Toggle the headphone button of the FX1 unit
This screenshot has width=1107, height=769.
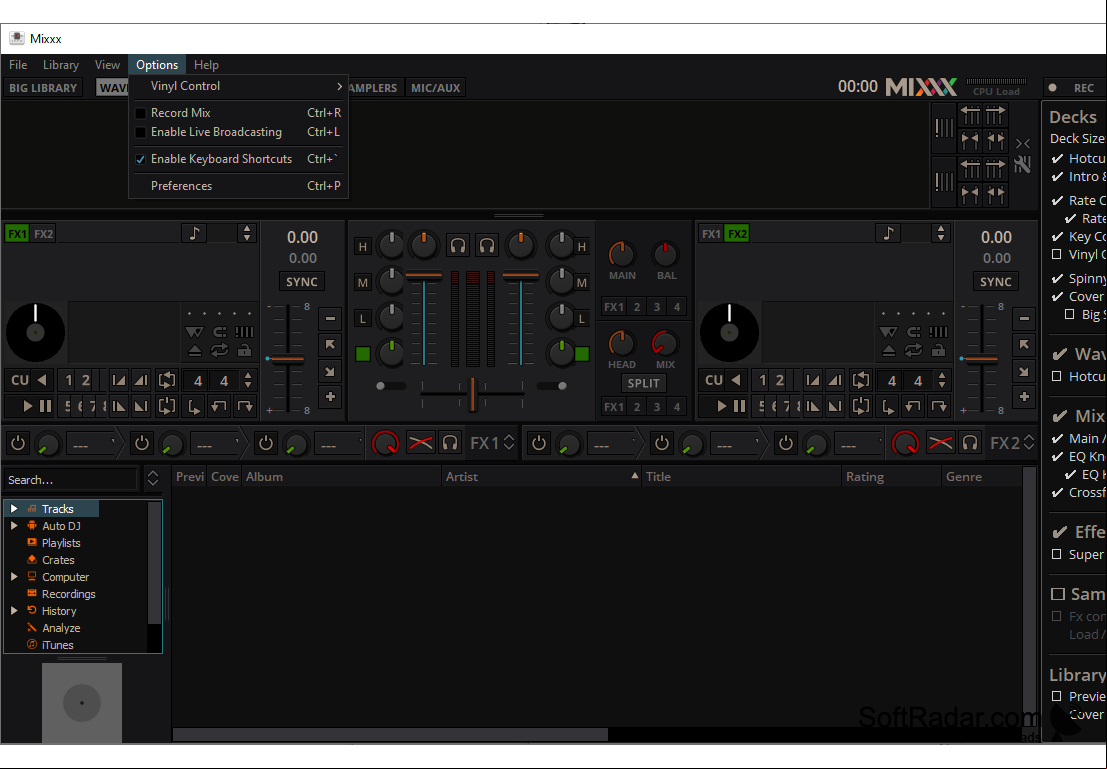coord(450,443)
